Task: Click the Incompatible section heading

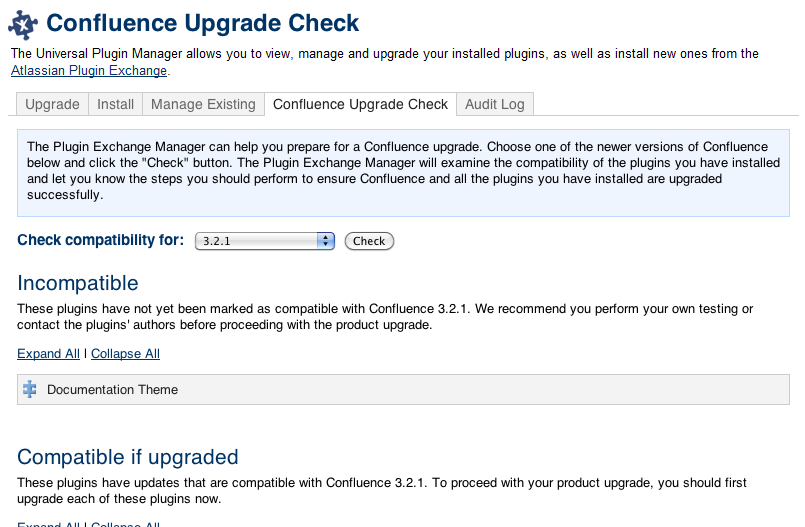Action: (x=78, y=283)
